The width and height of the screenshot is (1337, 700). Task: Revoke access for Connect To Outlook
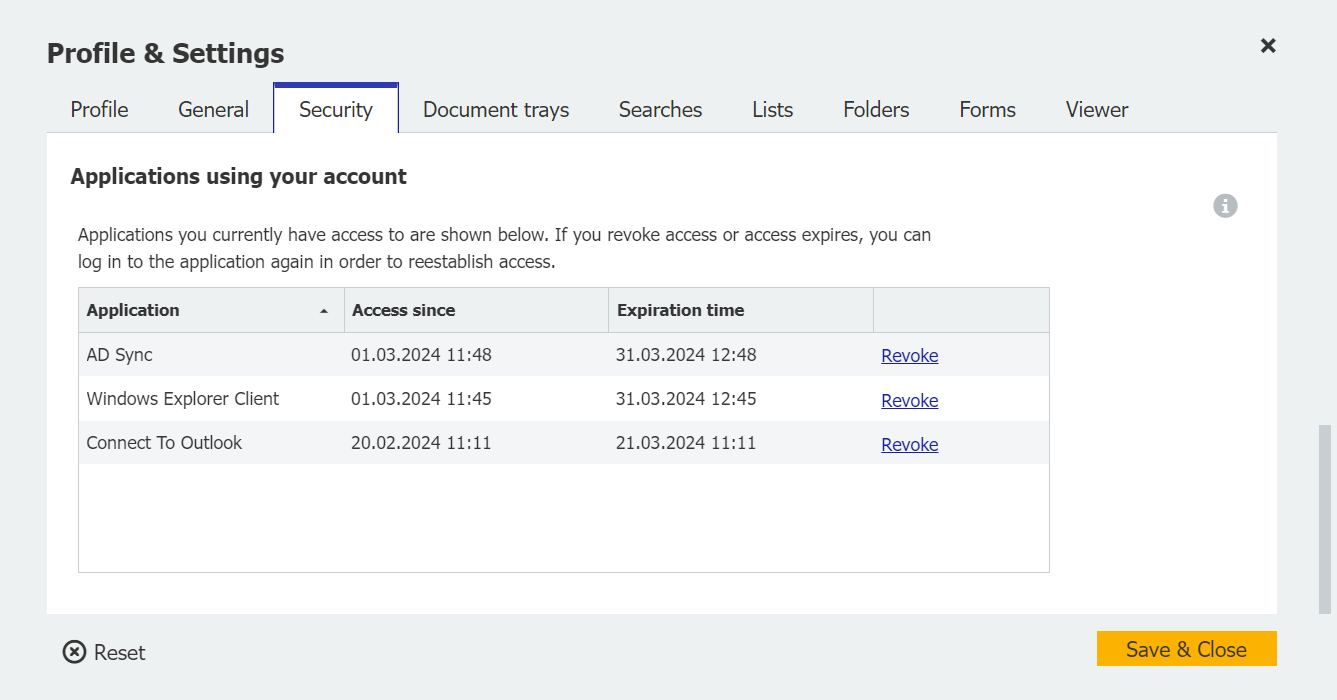[x=909, y=445]
